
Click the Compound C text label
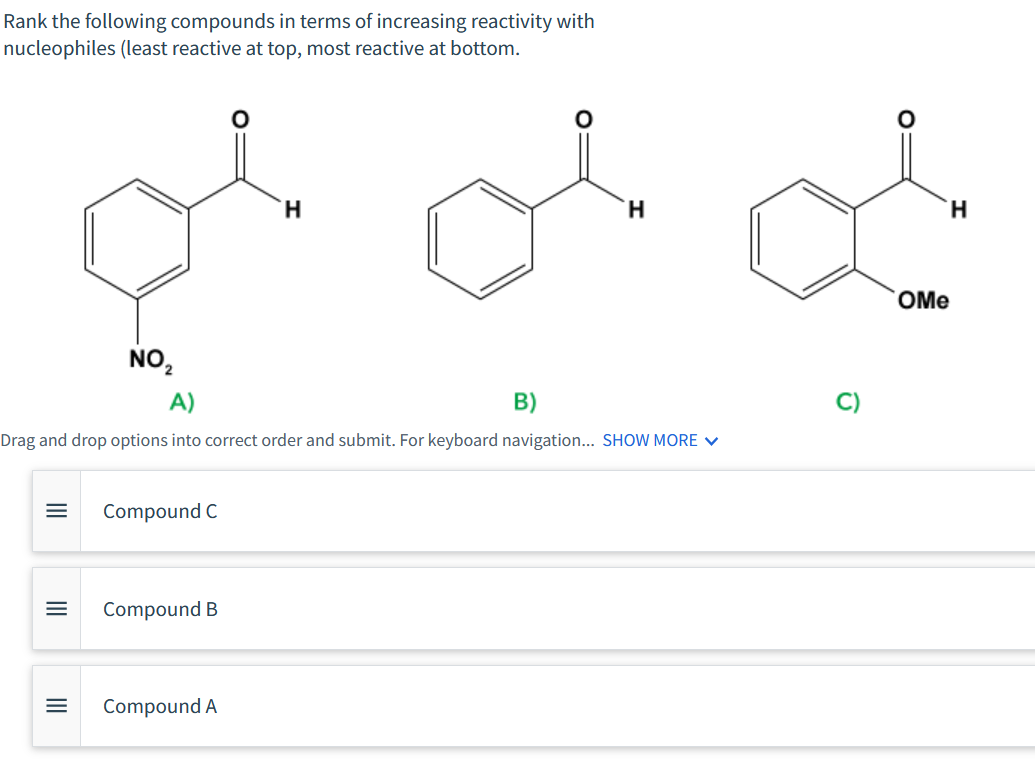coord(160,511)
